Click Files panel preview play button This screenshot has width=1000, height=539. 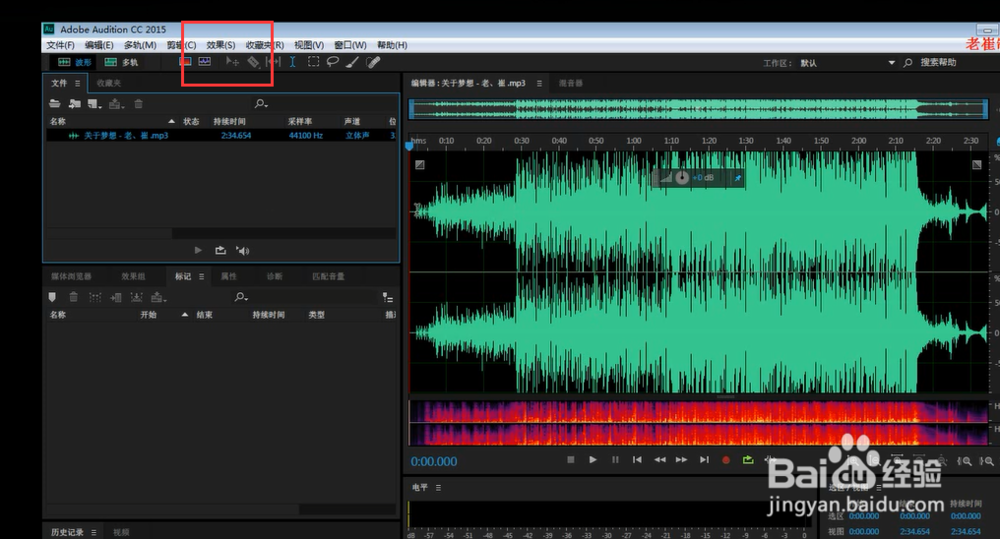pos(198,250)
